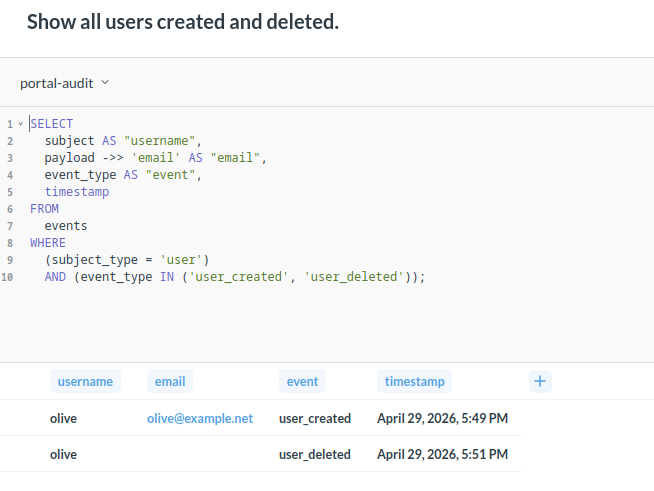Image resolution: width=654 pixels, height=491 pixels.
Task: Open the olive@example.net email link
Action: point(200,418)
